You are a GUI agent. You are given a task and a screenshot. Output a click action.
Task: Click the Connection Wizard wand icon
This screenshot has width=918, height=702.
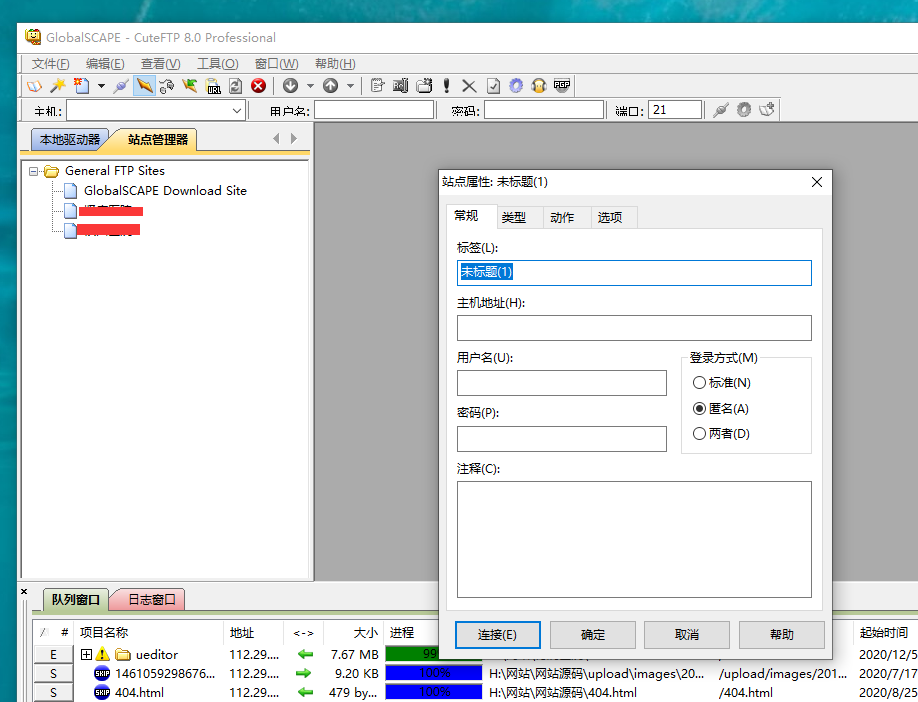point(58,86)
